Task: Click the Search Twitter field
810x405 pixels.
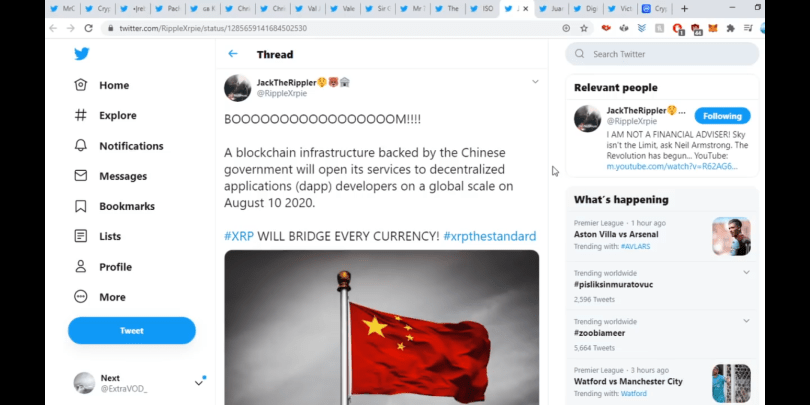Action: click(x=662, y=54)
